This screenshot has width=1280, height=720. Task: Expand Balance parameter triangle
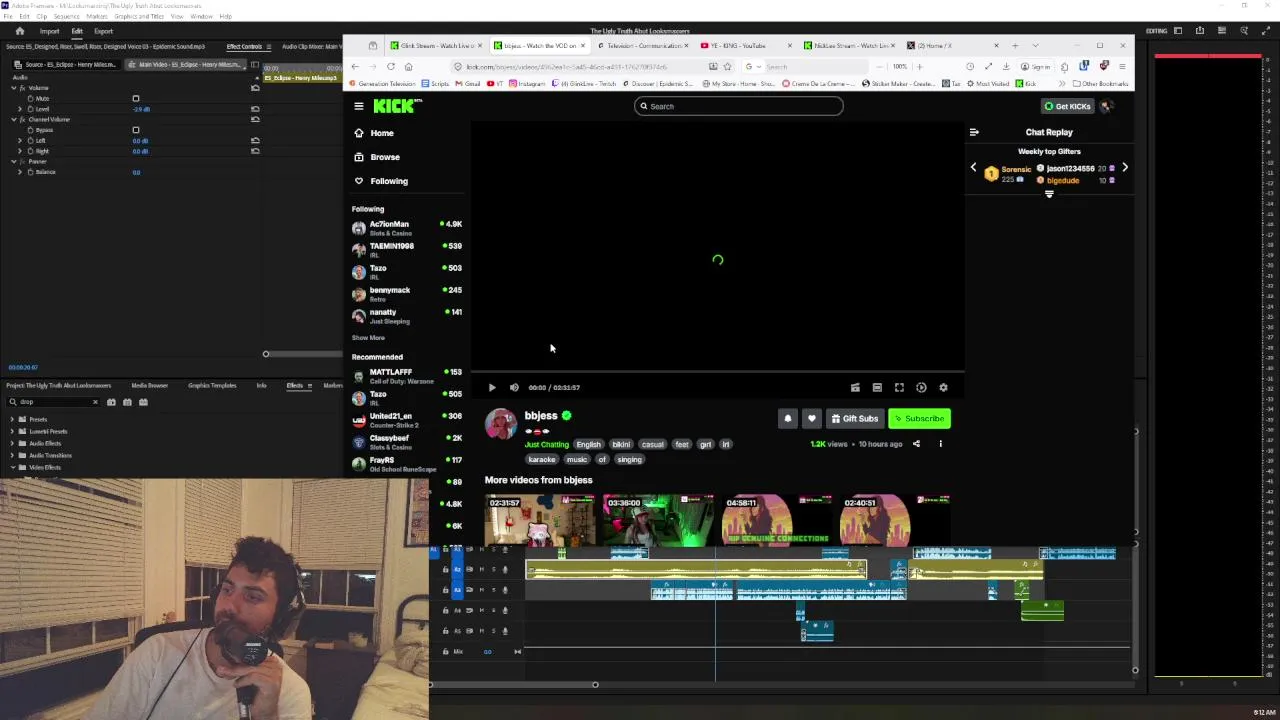pos(20,172)
